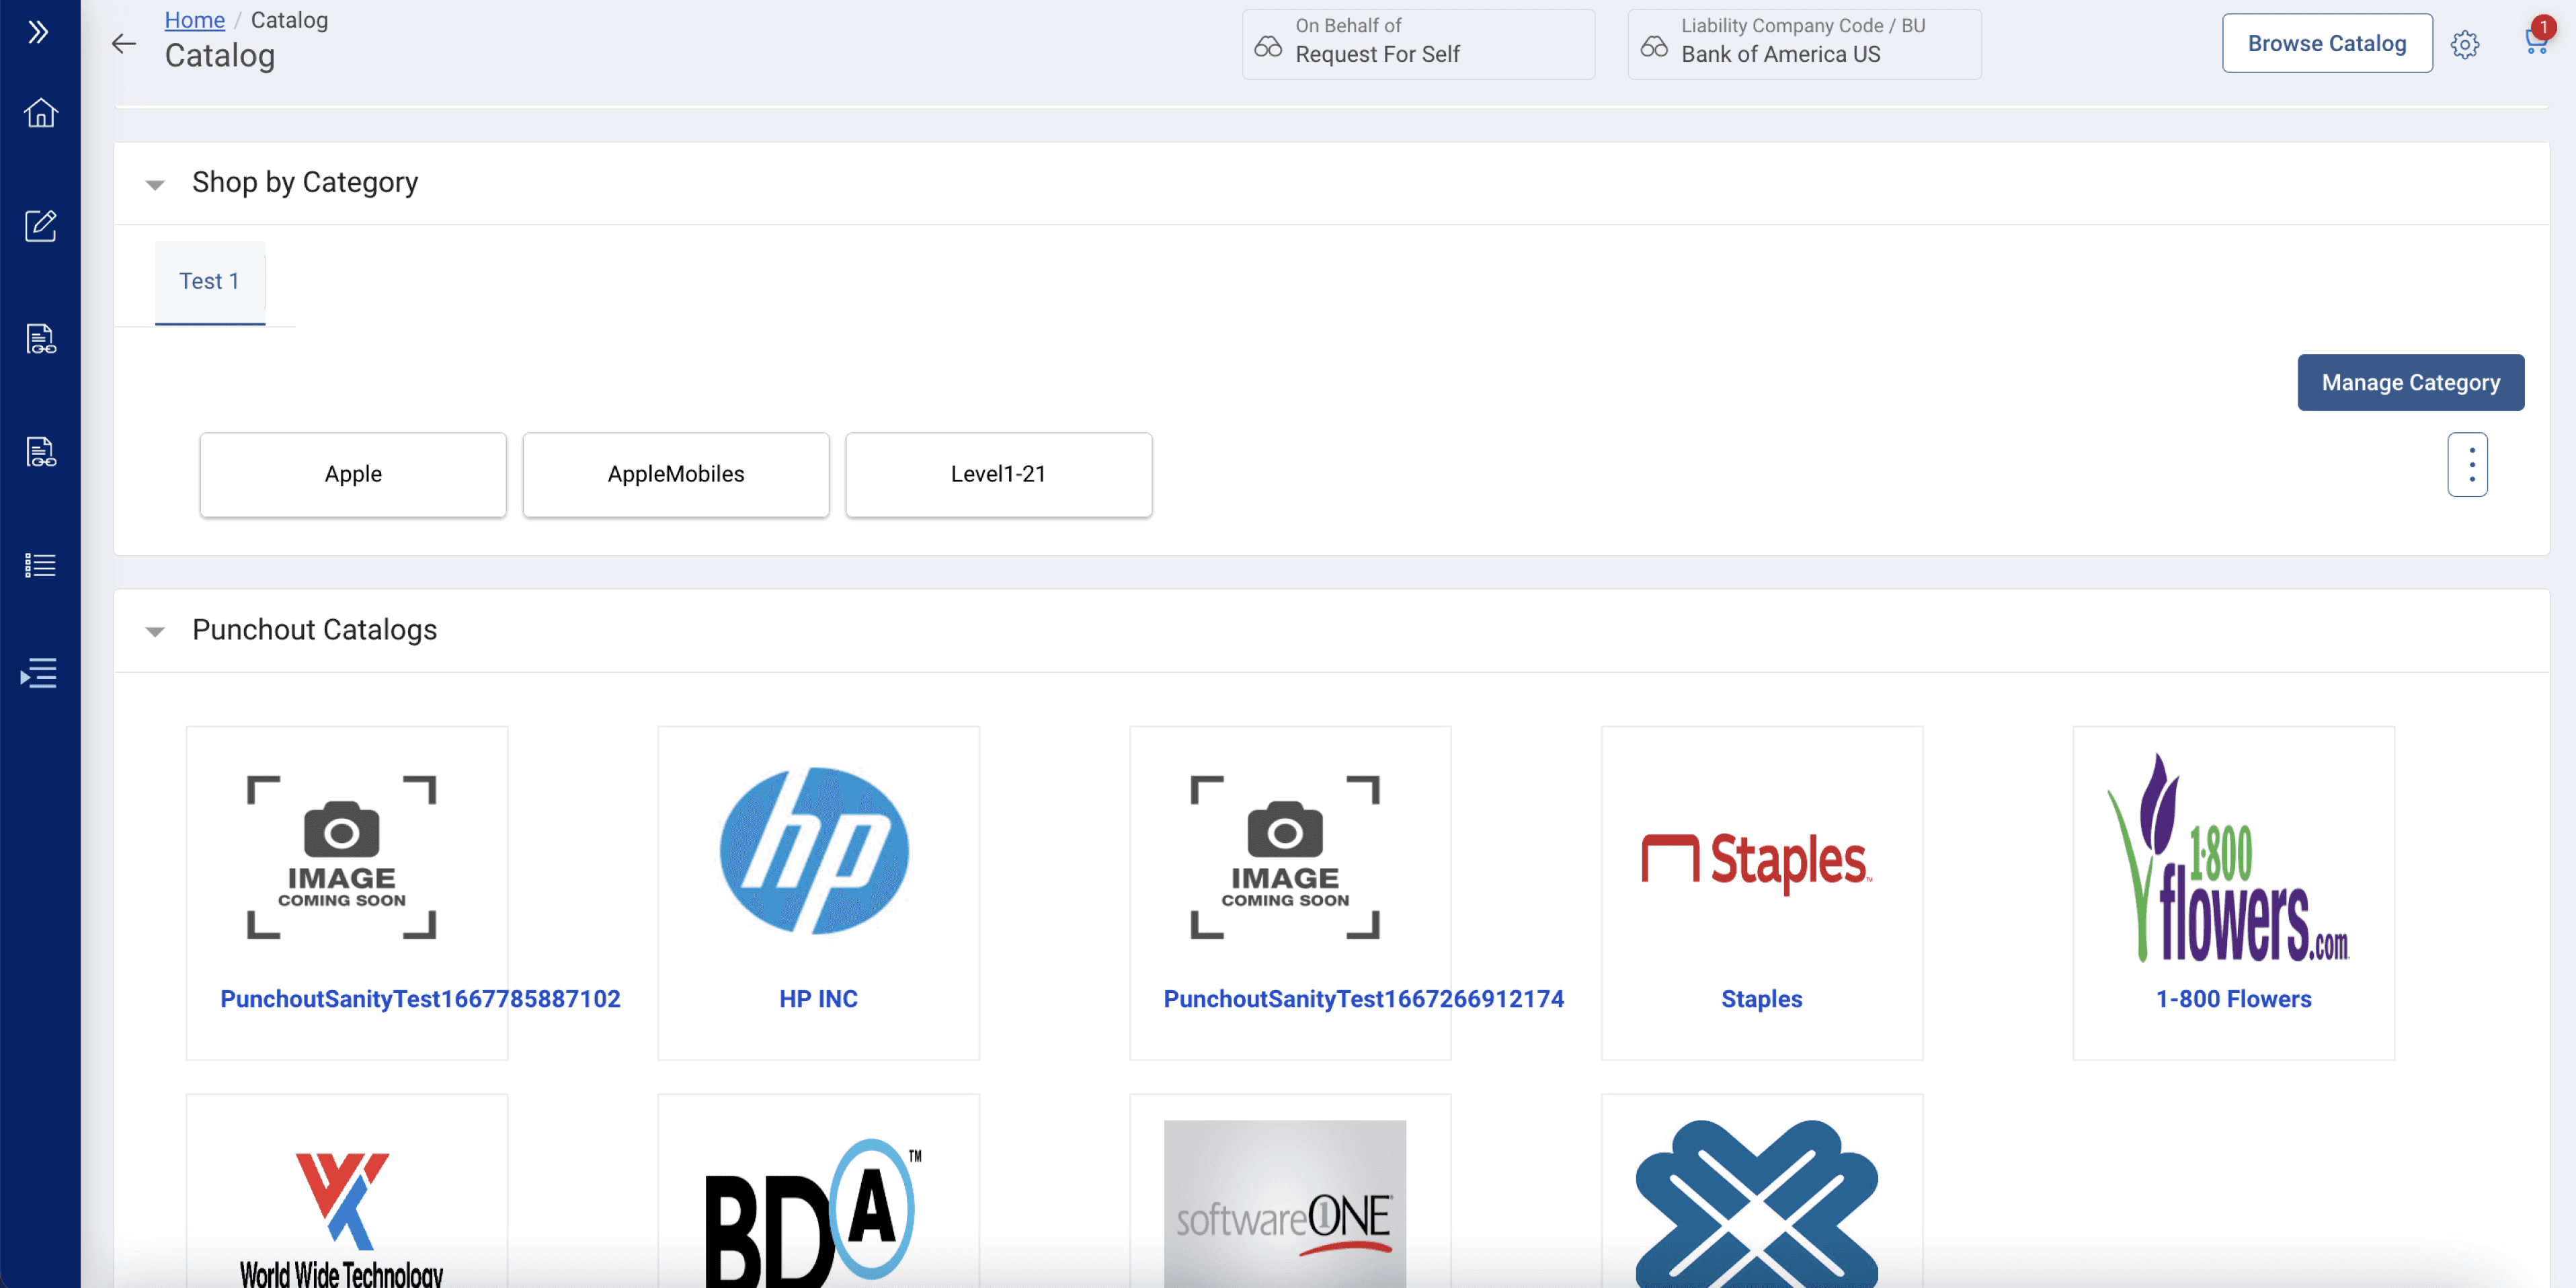
Task: Click the indented list icon in sidebar
Action: click(x=40, y=673)
